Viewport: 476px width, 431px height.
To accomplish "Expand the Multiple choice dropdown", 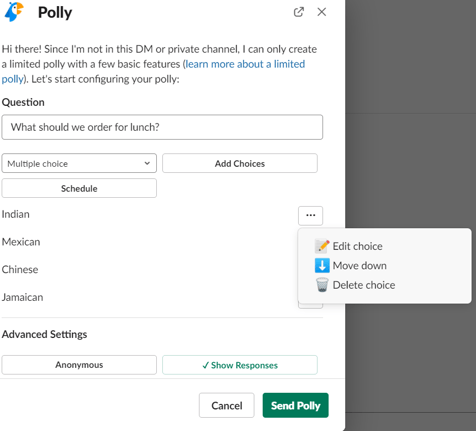I will click(x=79, y=163).
